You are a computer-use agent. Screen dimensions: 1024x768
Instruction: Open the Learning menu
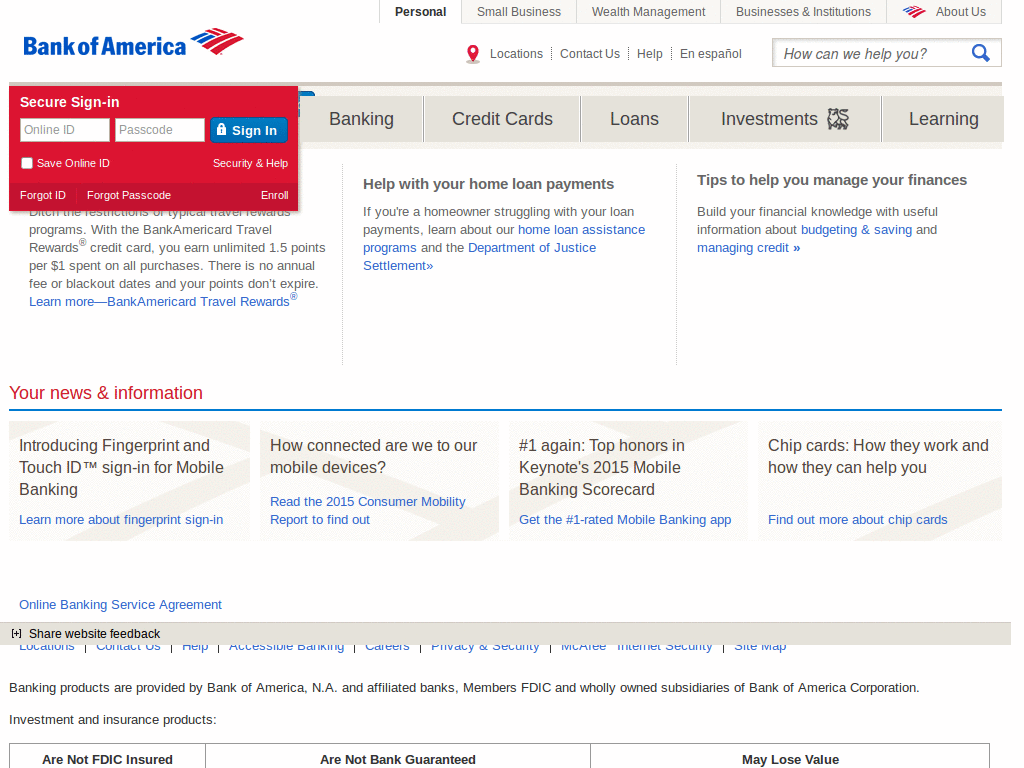point(944,119)
